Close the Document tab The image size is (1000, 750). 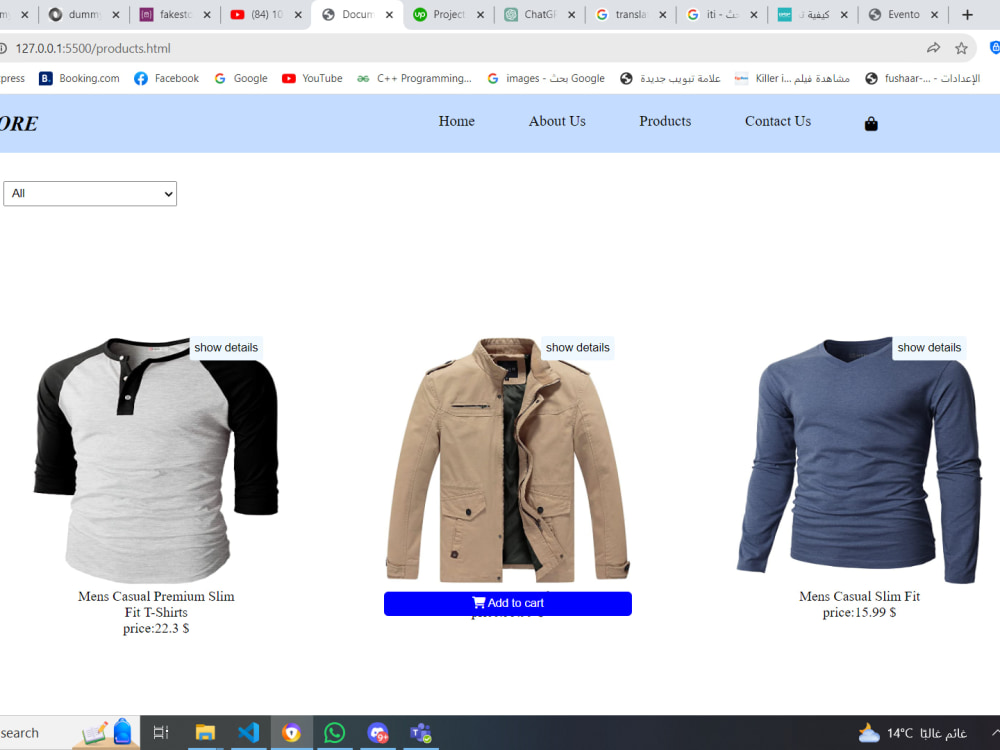389,15
